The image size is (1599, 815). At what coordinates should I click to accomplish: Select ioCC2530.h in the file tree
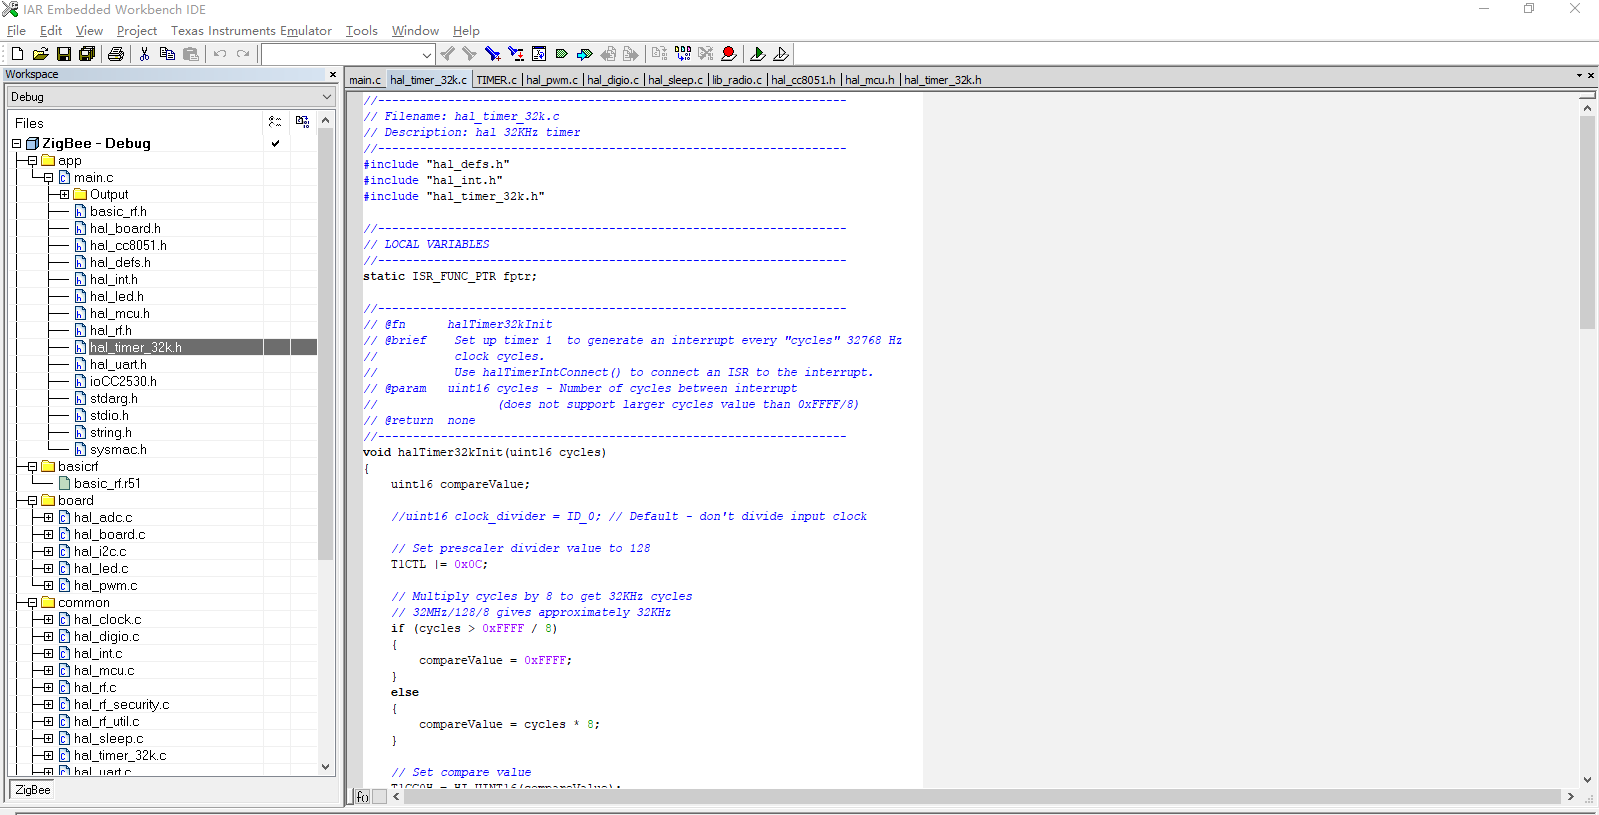click(x=123, y=381)
